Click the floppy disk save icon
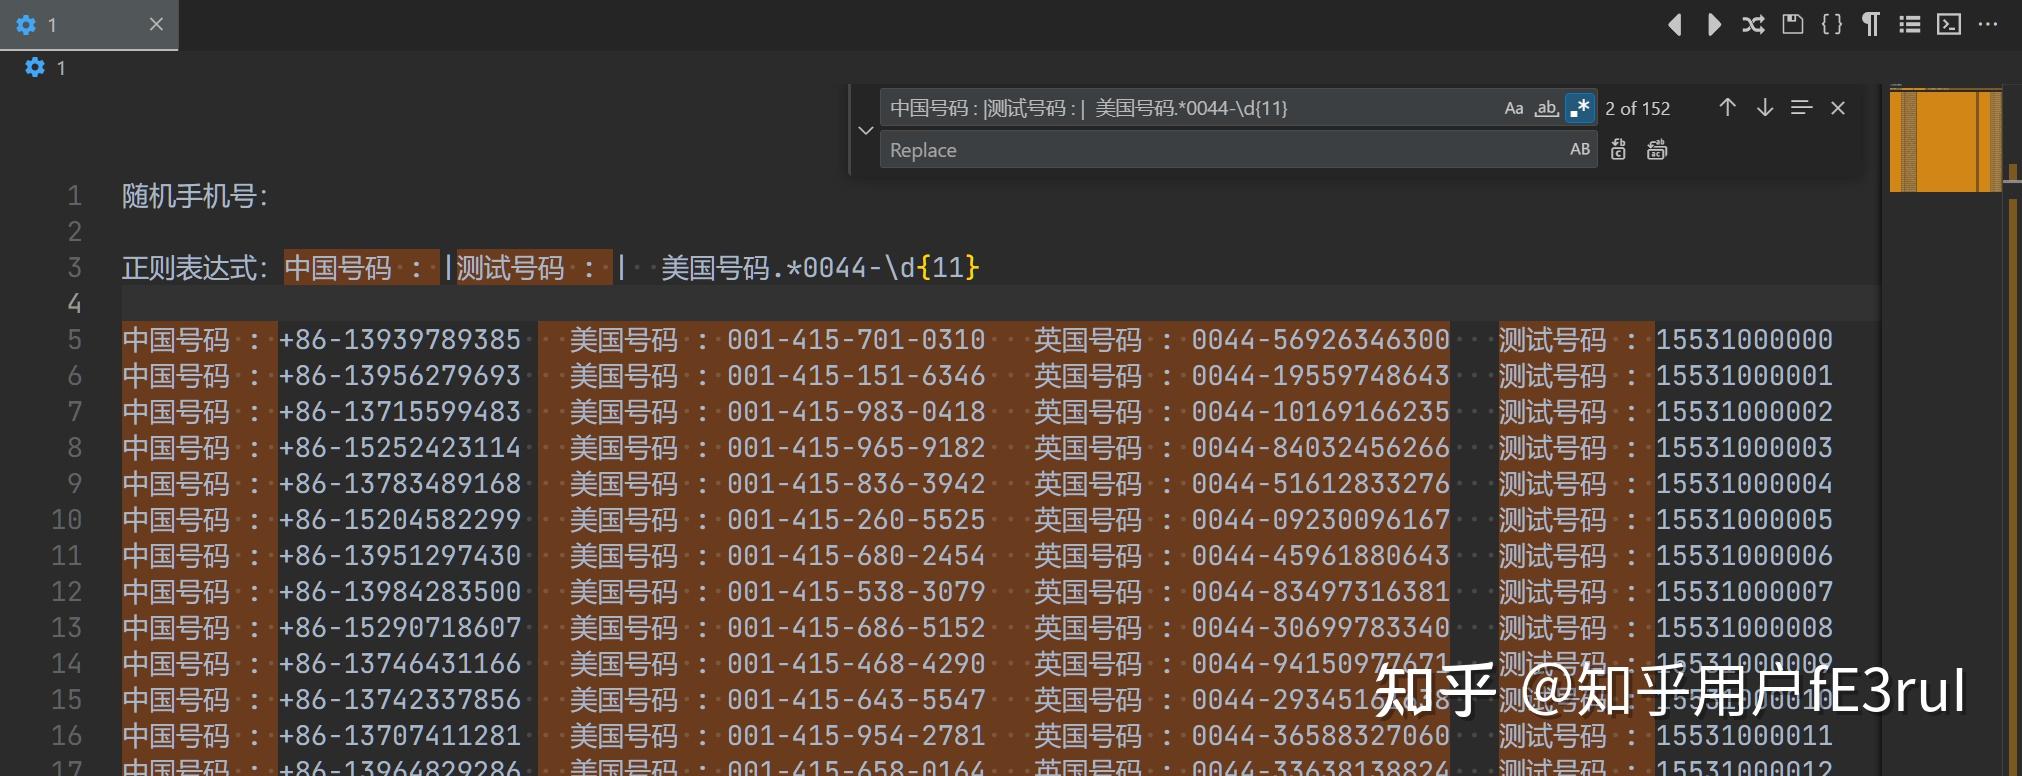The height and width of the screenshot is (776, 2022). click(1793, 24)
